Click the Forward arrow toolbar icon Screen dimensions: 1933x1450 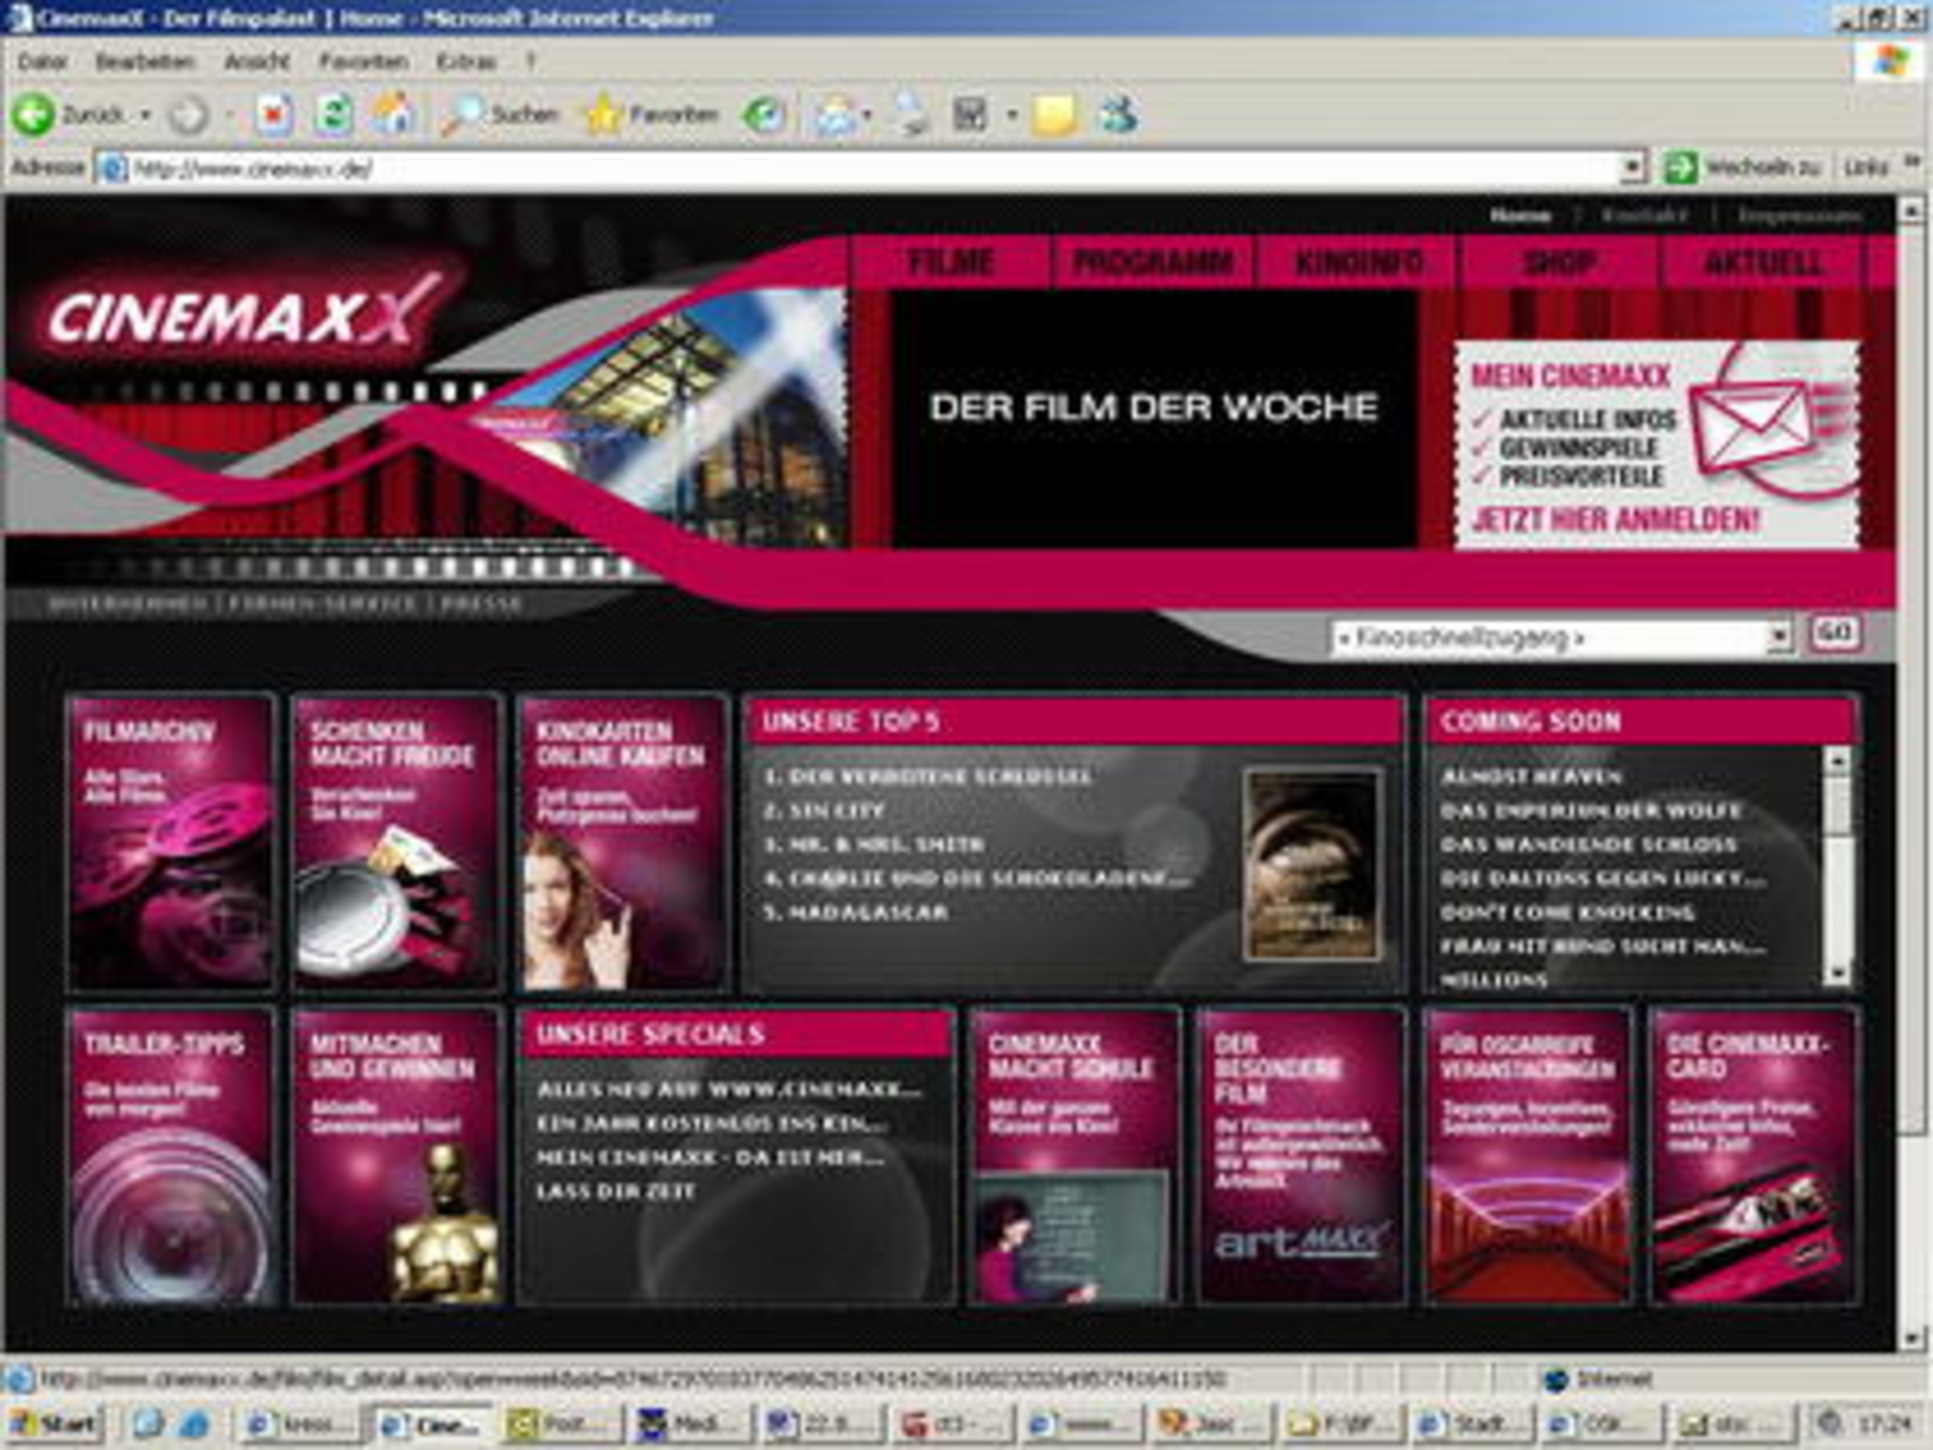(x=188, y=116)
